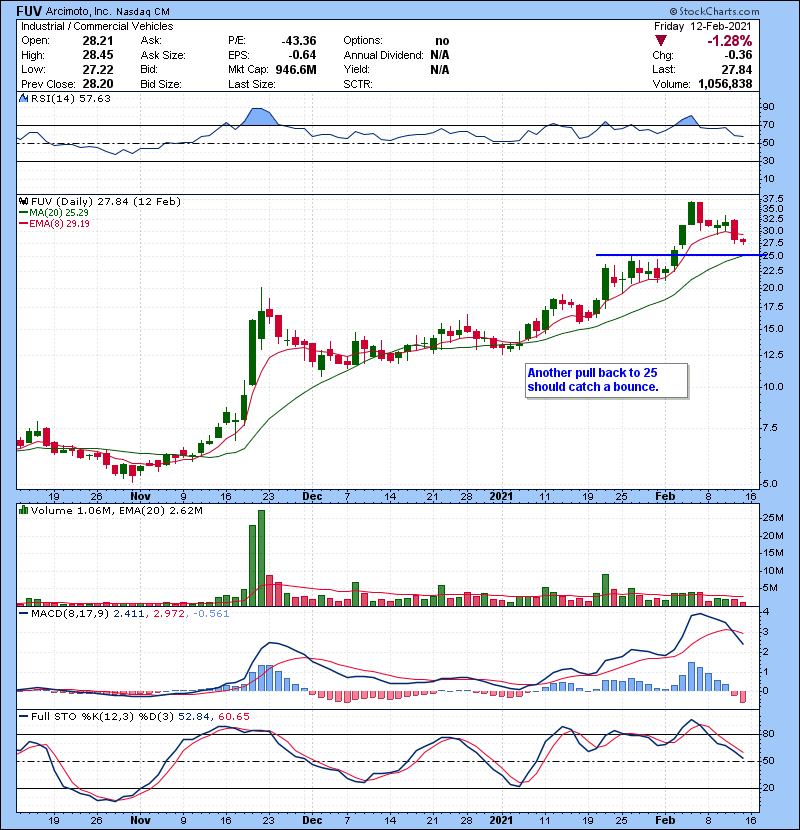Click the Volume 1.06M, EMA(20) 2.62M label

click(116, 510)
